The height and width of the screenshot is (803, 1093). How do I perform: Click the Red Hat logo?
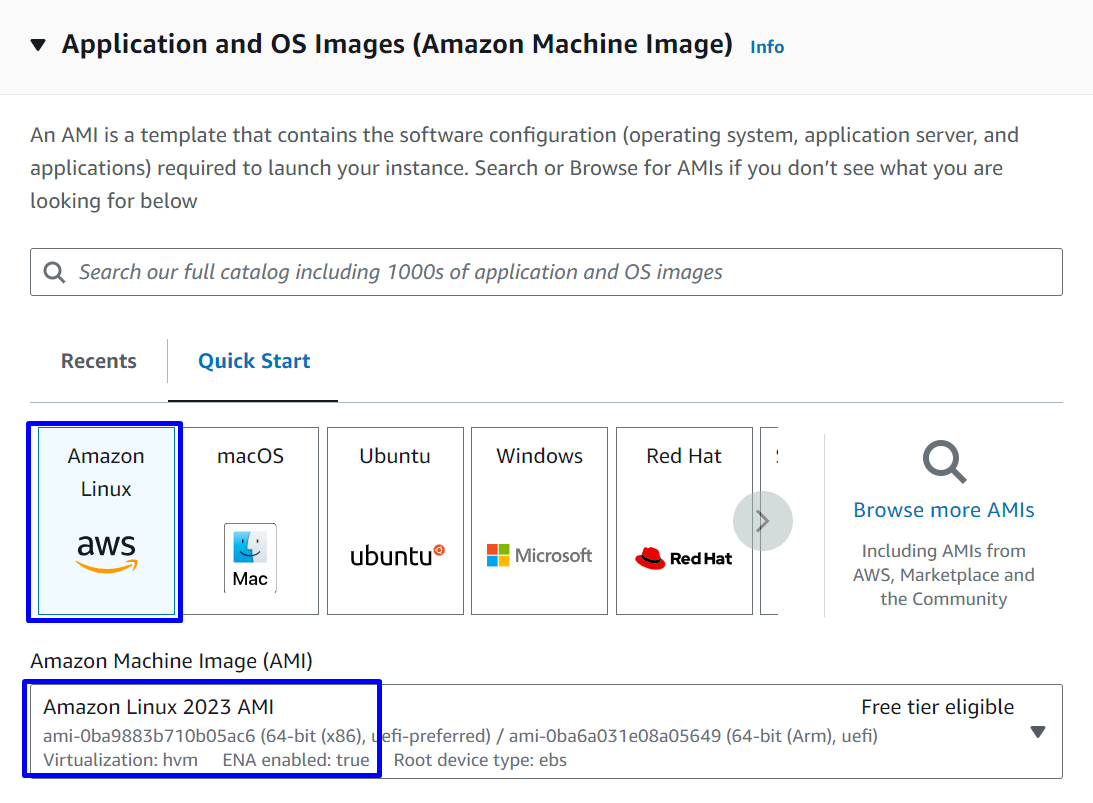[x=684, y=558]
